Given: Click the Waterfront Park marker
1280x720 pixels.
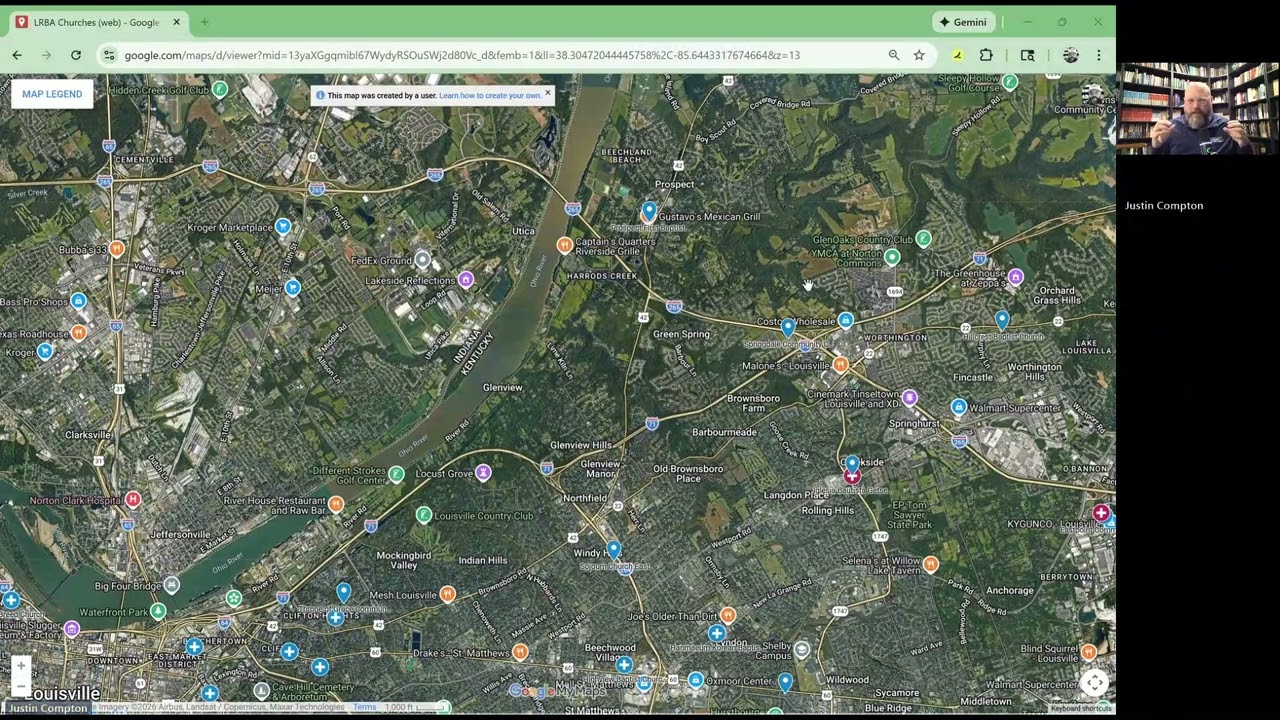Looking at the screenshot, I should pyautogui.click(x=158, y=611).
